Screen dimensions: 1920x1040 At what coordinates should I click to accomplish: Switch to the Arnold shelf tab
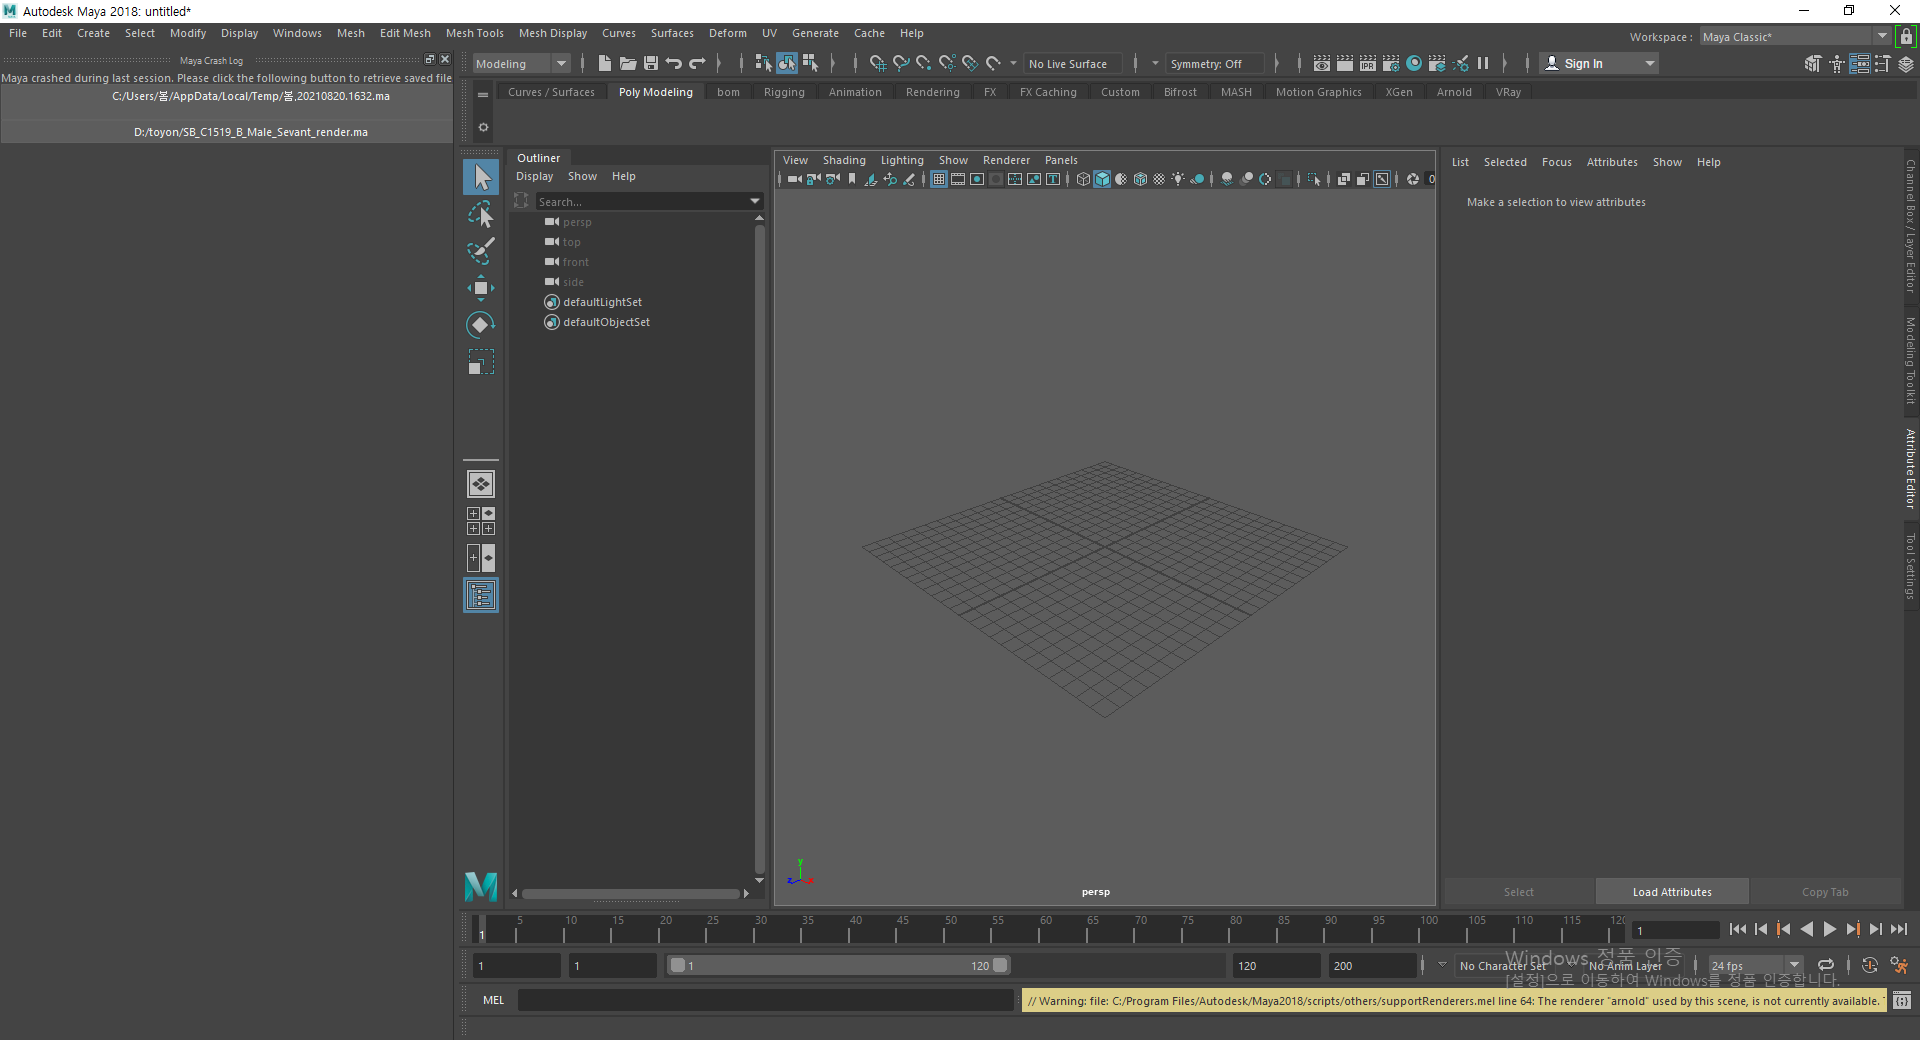[1454, 92]
